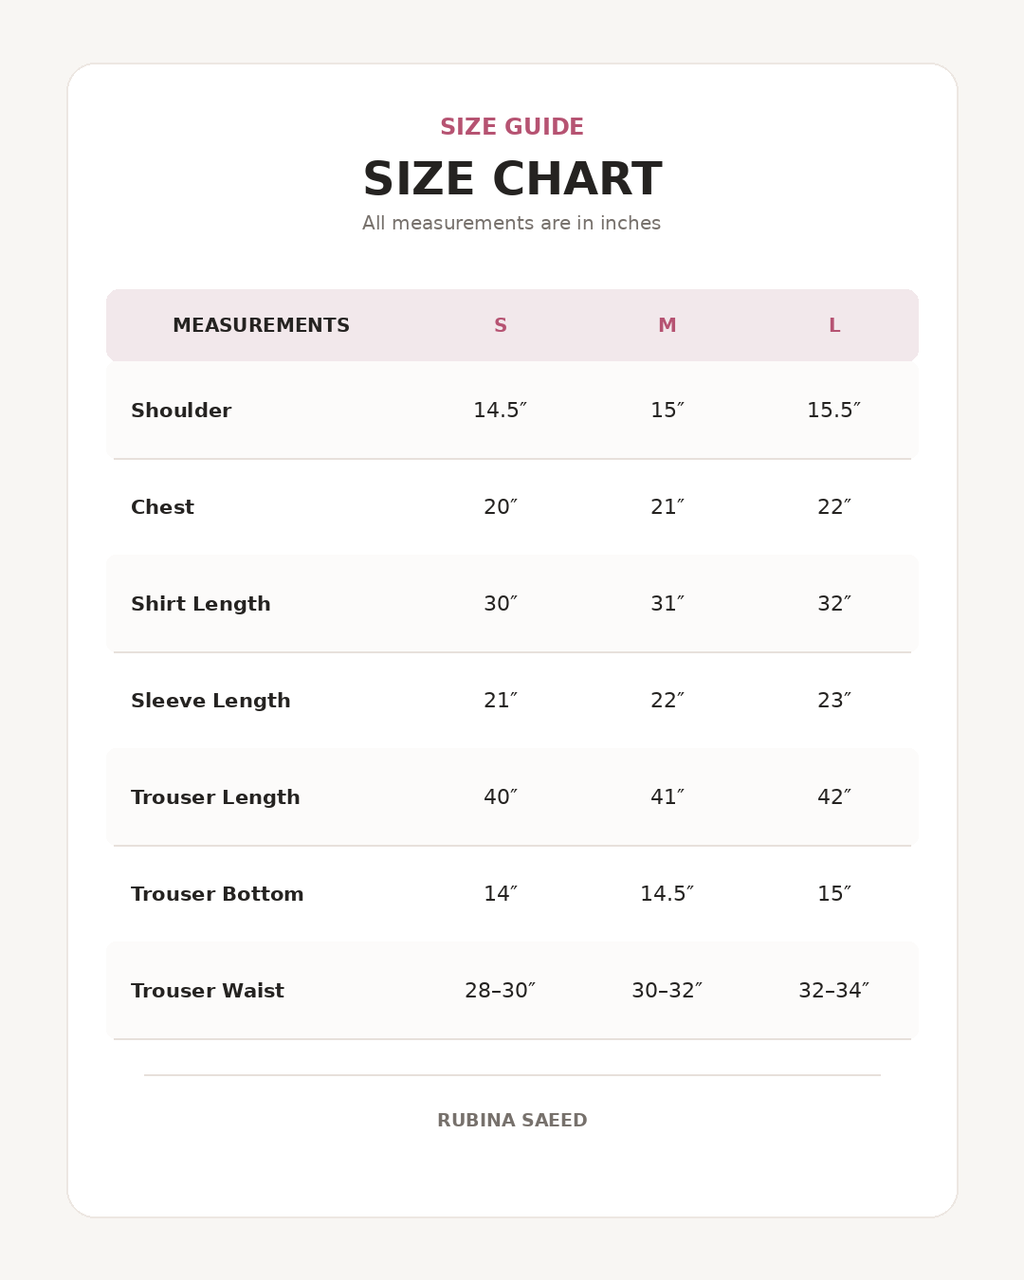This screenshot has width=1024, height=1280.
Task: Click the MEASUREMENTS column header
Action: [x=261, y=326]
